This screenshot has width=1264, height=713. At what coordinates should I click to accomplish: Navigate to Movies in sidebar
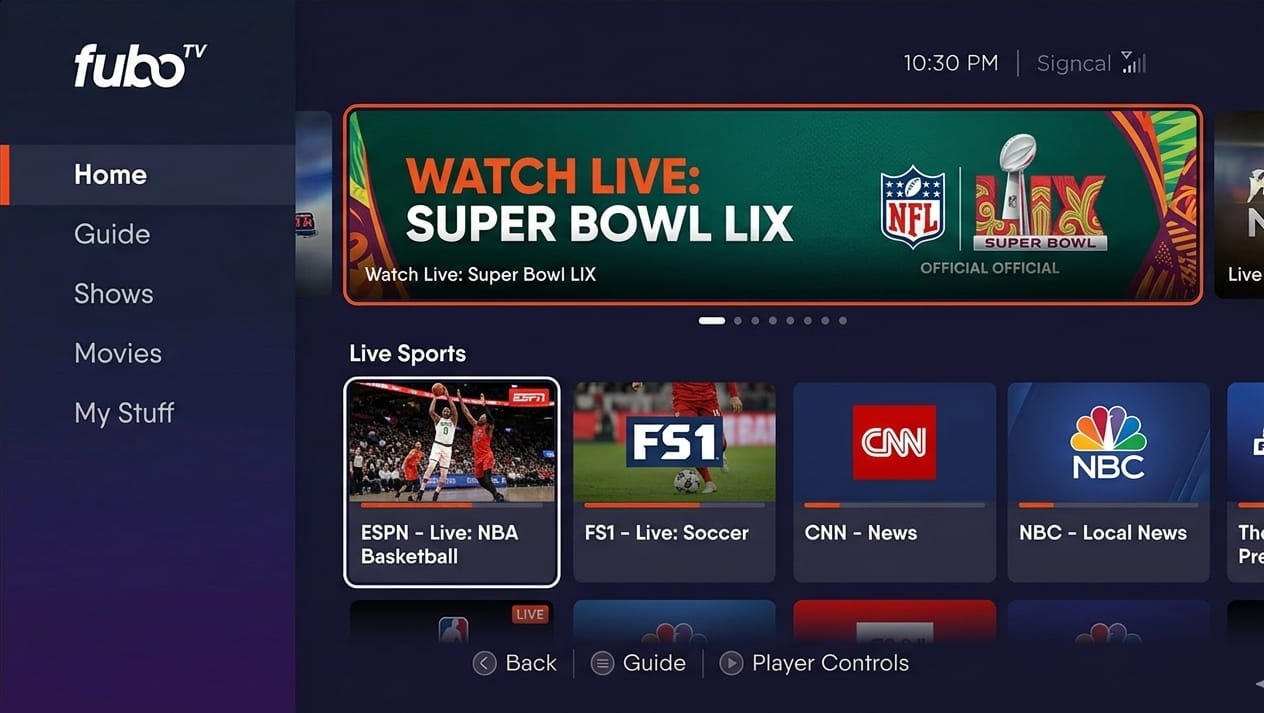point(118,353)
